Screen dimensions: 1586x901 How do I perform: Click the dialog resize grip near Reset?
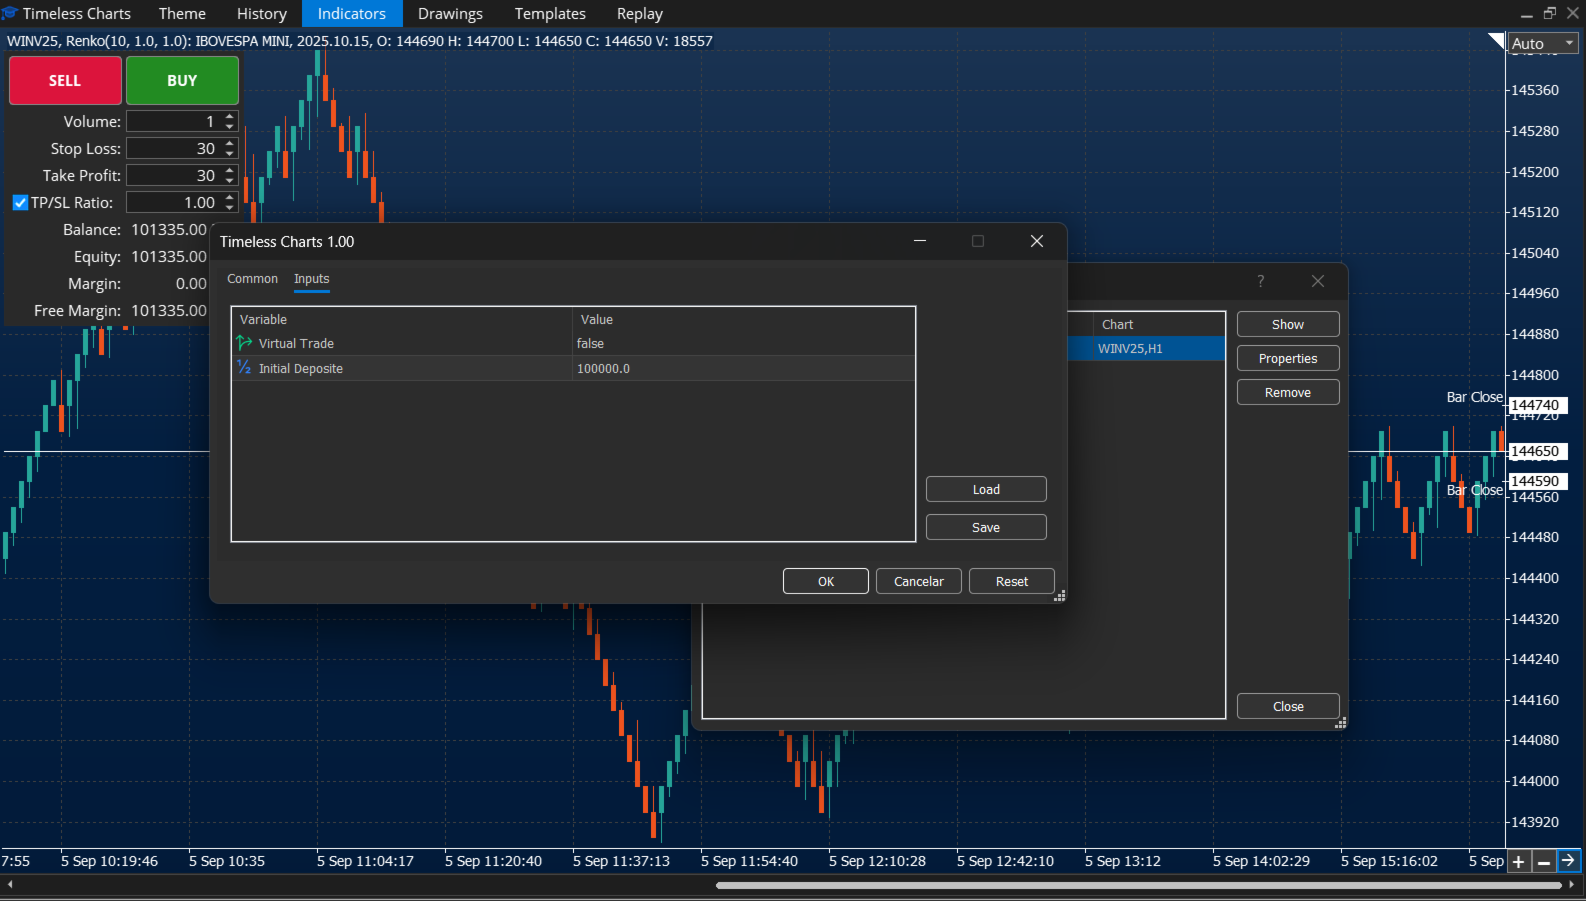(x=1061, y=595)
